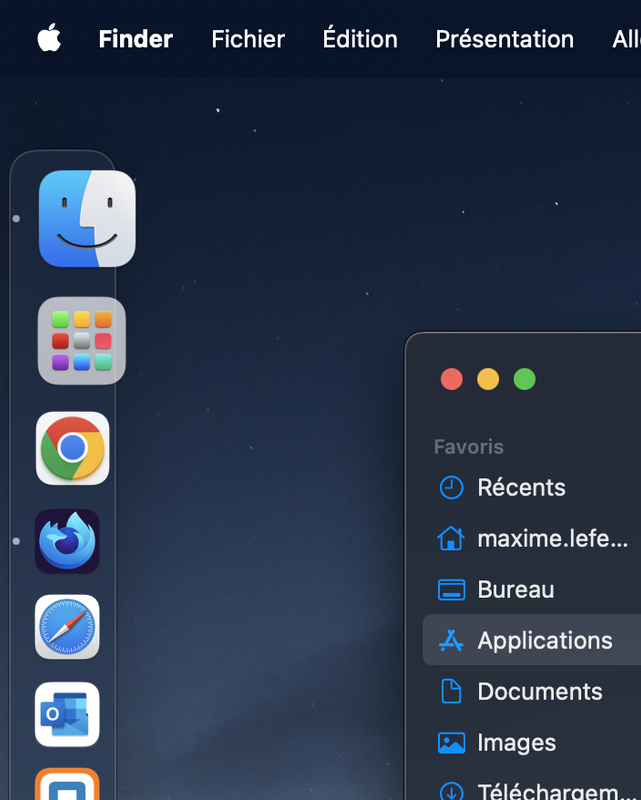Open the Édition menu

(x=360, y=39)
